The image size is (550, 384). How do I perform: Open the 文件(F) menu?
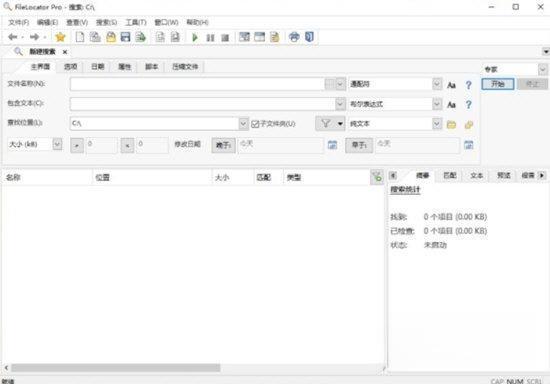point(19,22)
